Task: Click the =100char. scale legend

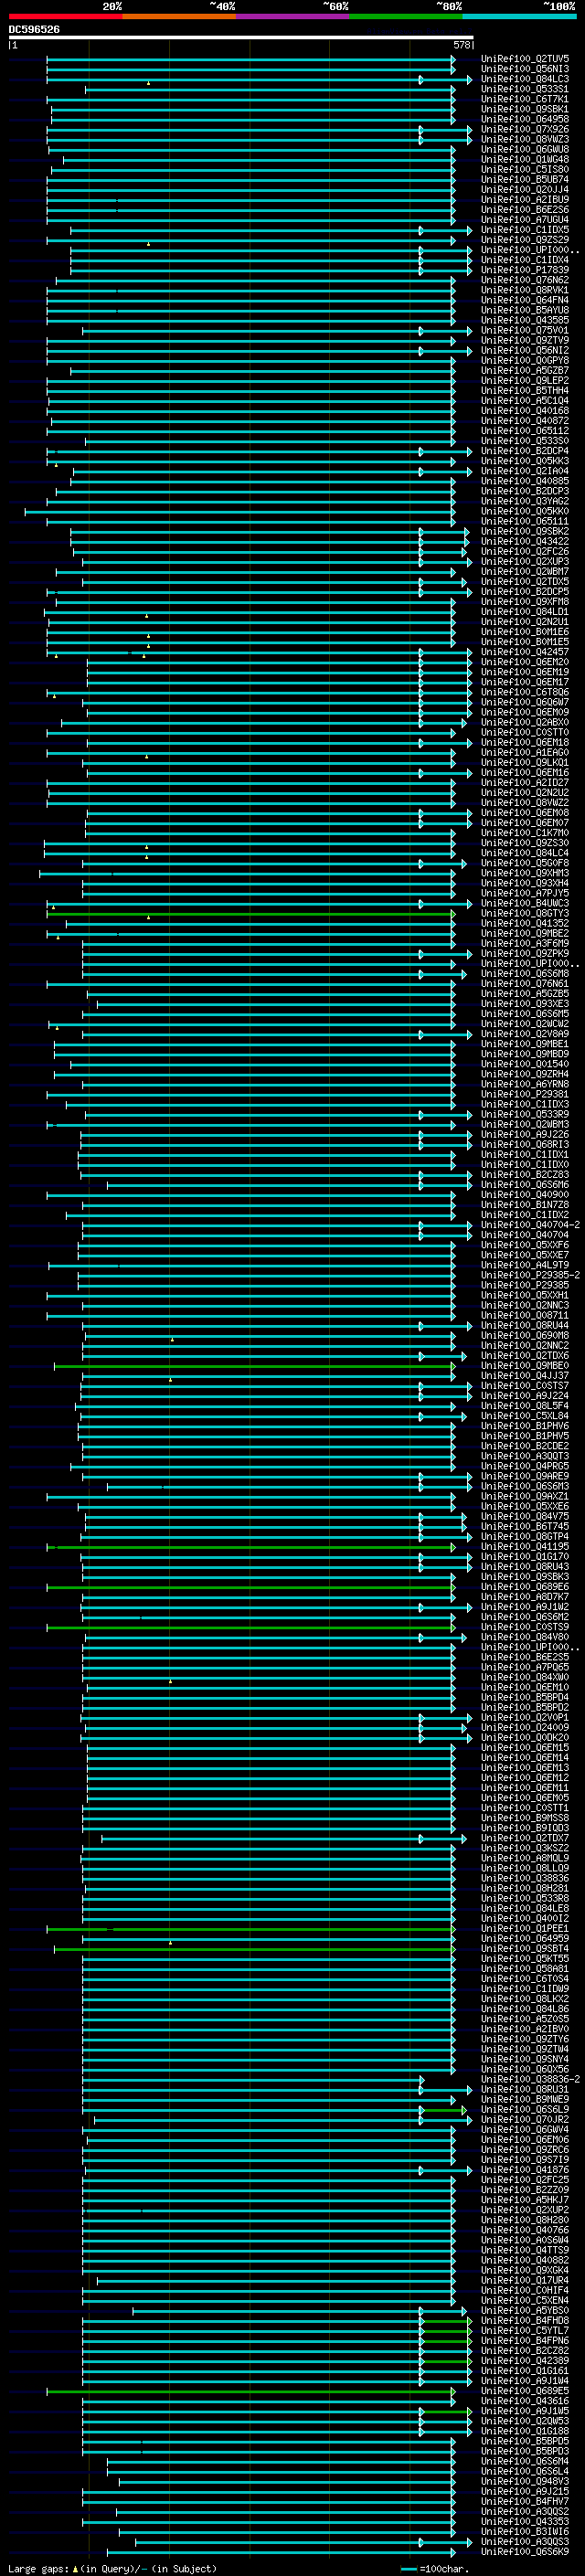Action: coord(434,2568)
